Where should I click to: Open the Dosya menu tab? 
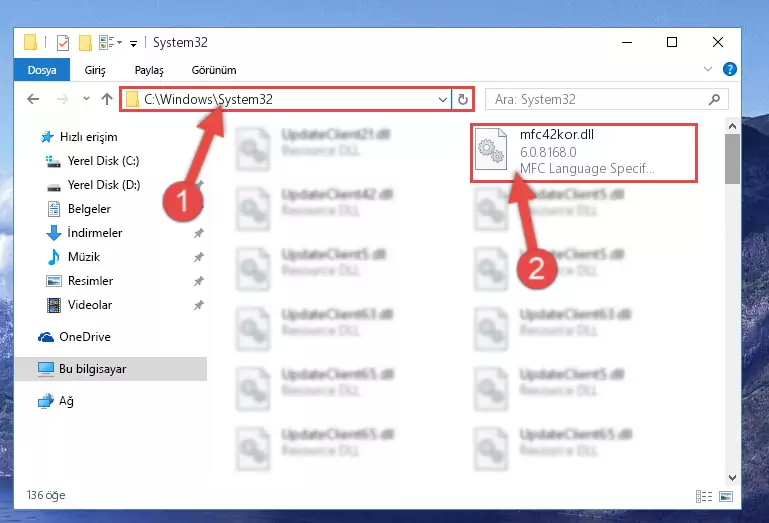42,70
